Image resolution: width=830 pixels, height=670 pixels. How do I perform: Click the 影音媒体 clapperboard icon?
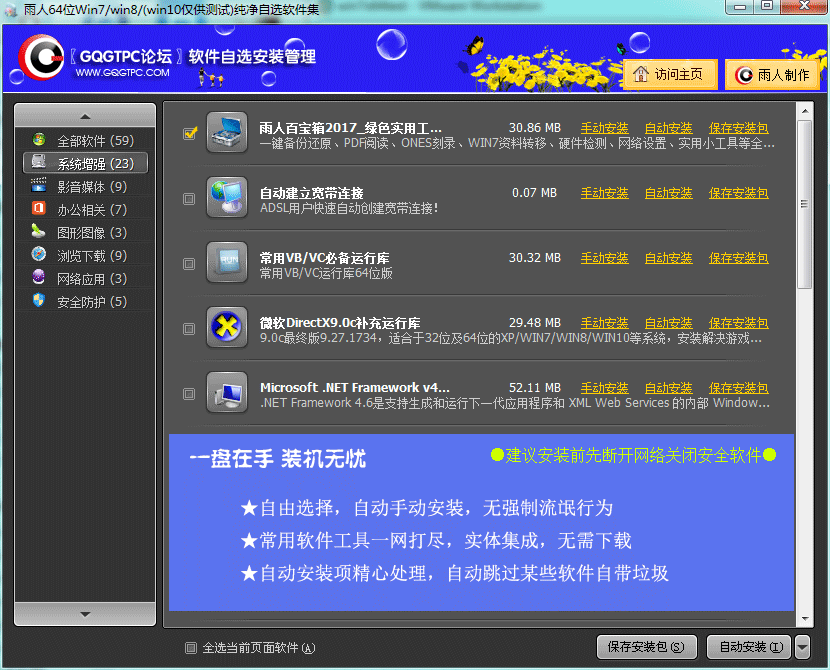click(39, 185)
